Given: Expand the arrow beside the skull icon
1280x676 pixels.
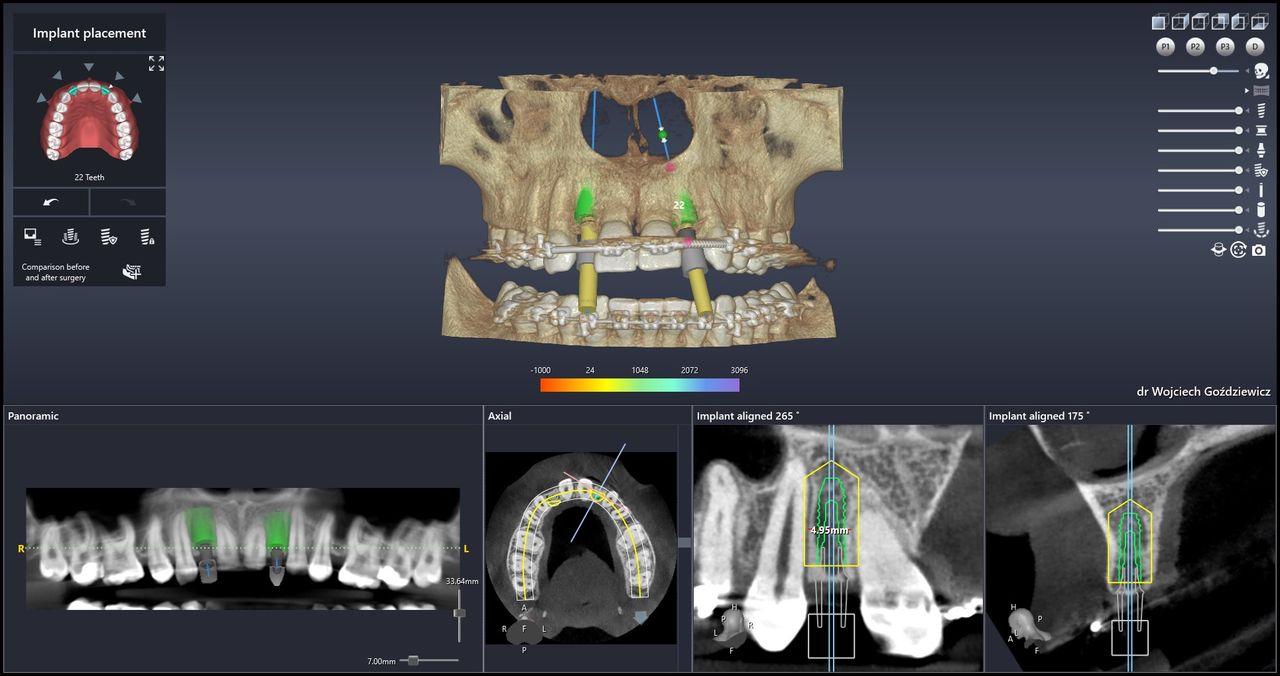Looking at the screenshot, I should pyautogui.click(x=1248, y=71).
